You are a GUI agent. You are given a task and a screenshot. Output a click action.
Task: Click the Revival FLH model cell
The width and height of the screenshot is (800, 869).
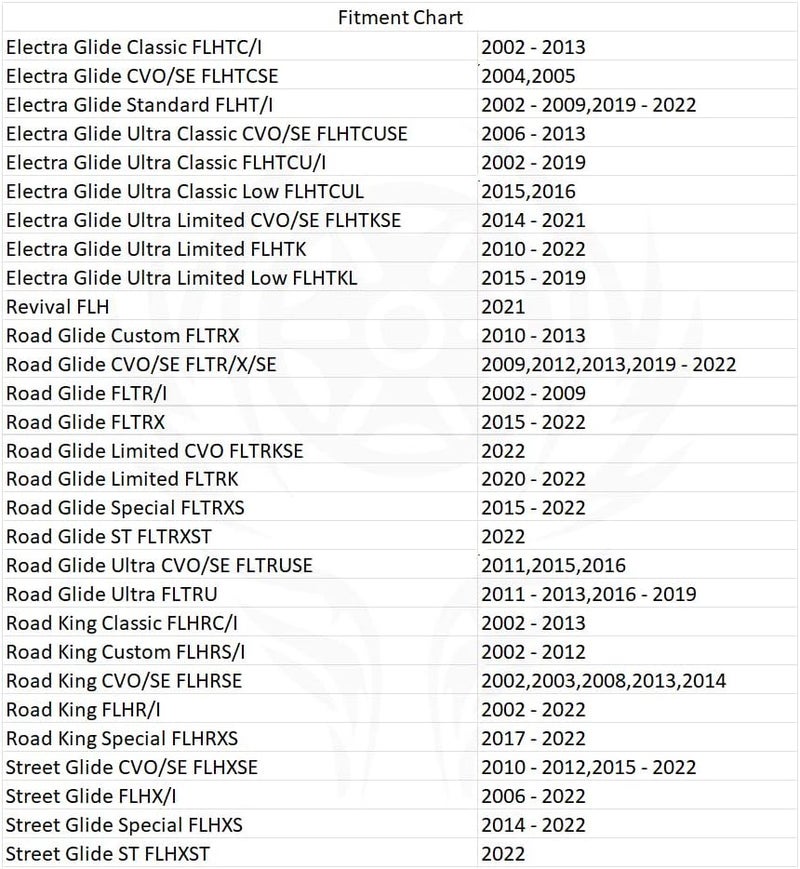click(x=240, y=306)
